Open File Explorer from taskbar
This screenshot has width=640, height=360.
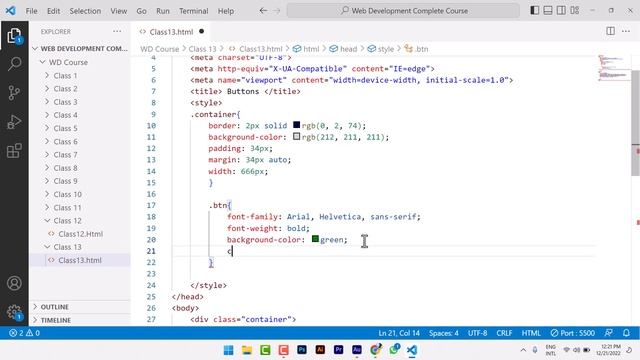tap(247, 350)
